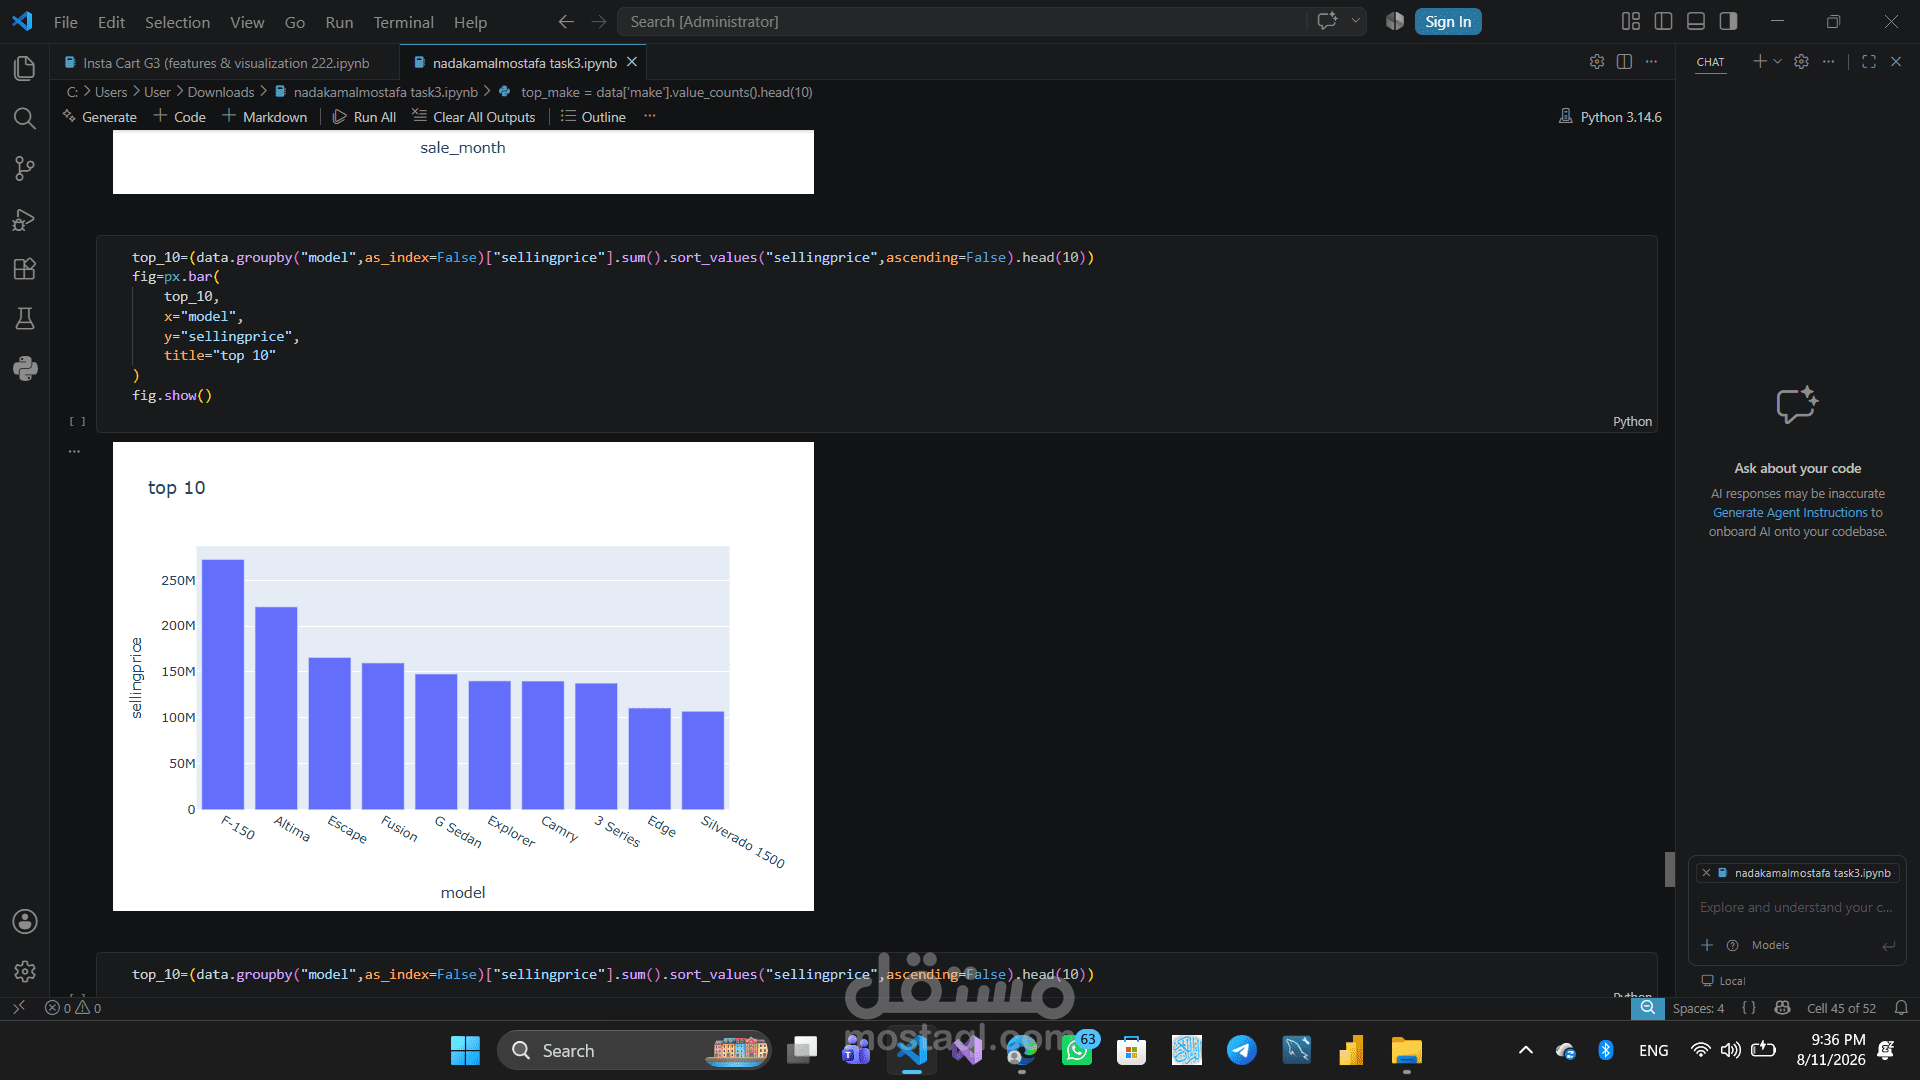Screen dimensions: 1920x1080
Task: Start a new chat with the plus icon
Action: [x=1759, y=62]
